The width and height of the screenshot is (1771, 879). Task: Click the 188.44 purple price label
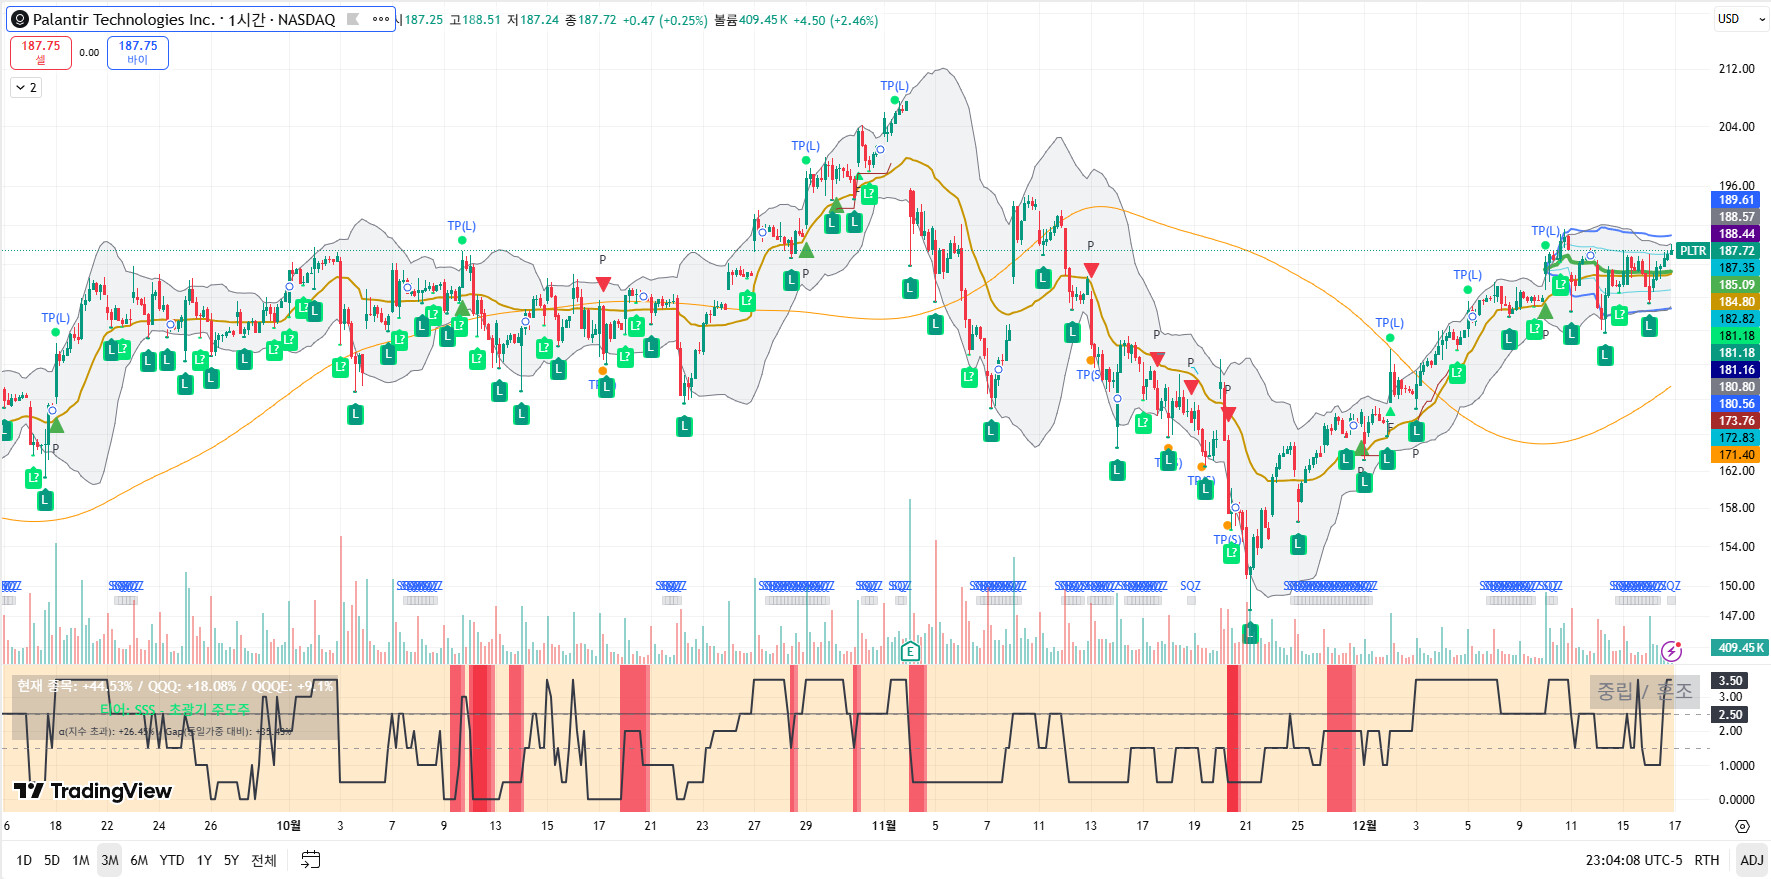point(1737,234)
